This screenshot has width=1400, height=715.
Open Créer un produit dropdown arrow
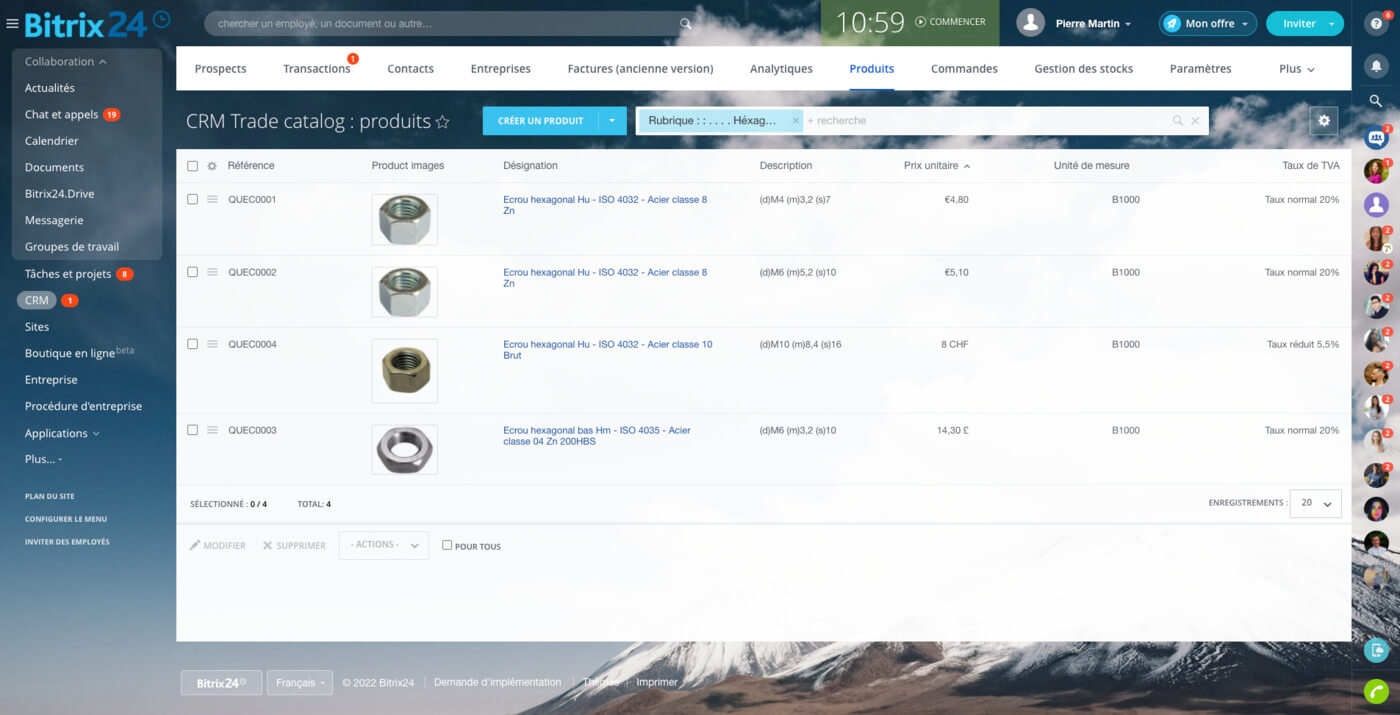(x=612, y=121)
